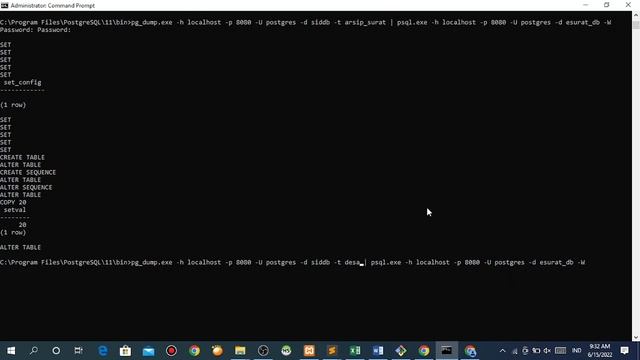The width and height of the screenshot is (640, 360).
Task: Click 'ALTER SEQUENCE' output line
Action: (26, 187)
